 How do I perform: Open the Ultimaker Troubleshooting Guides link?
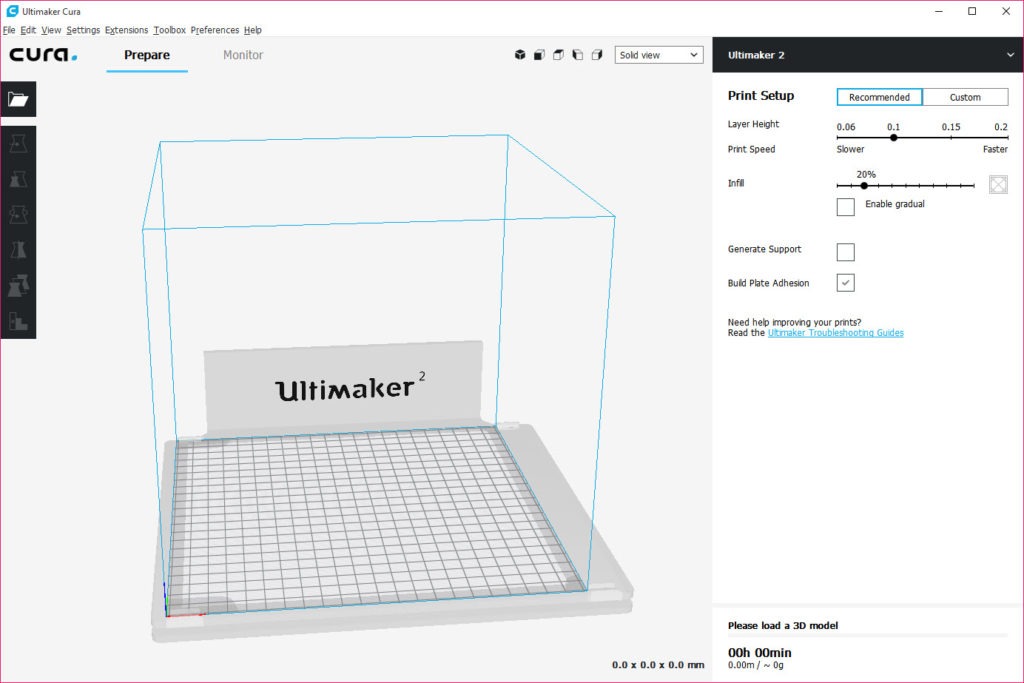[x=835, y=333]
